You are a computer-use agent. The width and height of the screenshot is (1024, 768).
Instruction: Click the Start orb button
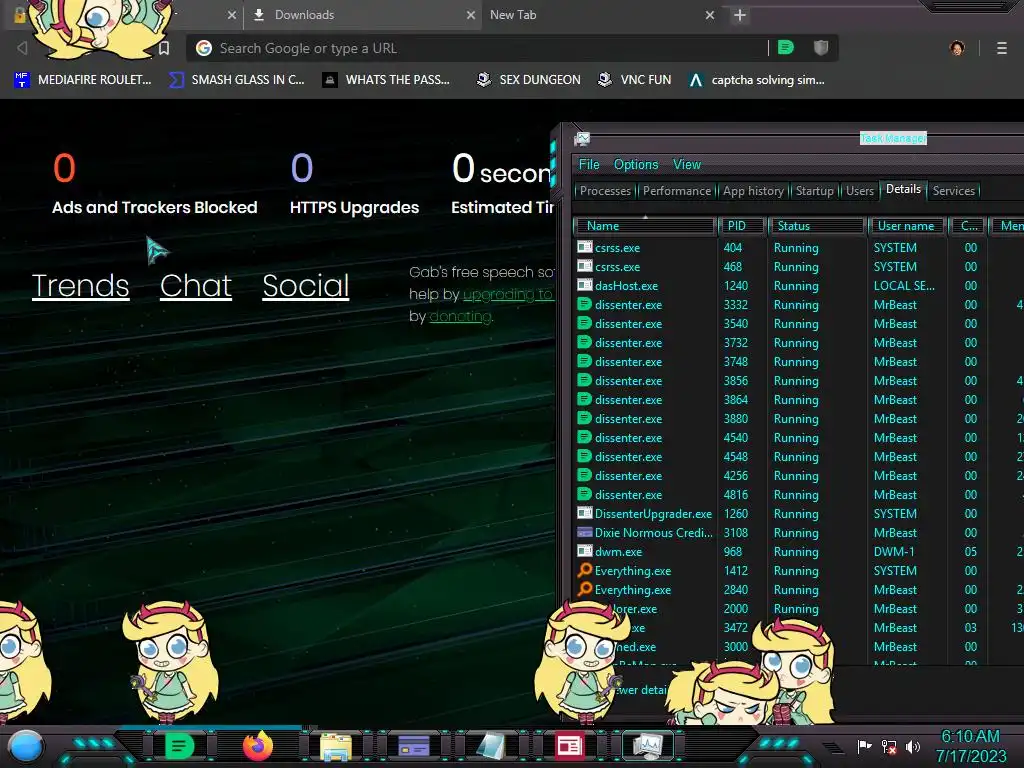click(x=26, y=746)
